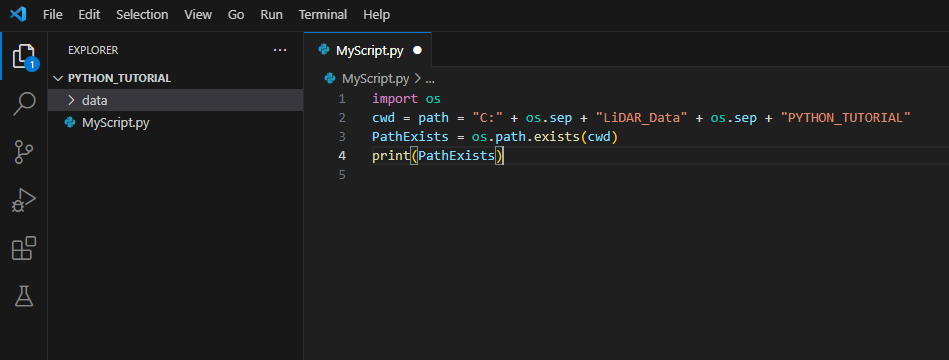Open Run and Debug view icon
This screenshot has width=949, height=360.
24,200
